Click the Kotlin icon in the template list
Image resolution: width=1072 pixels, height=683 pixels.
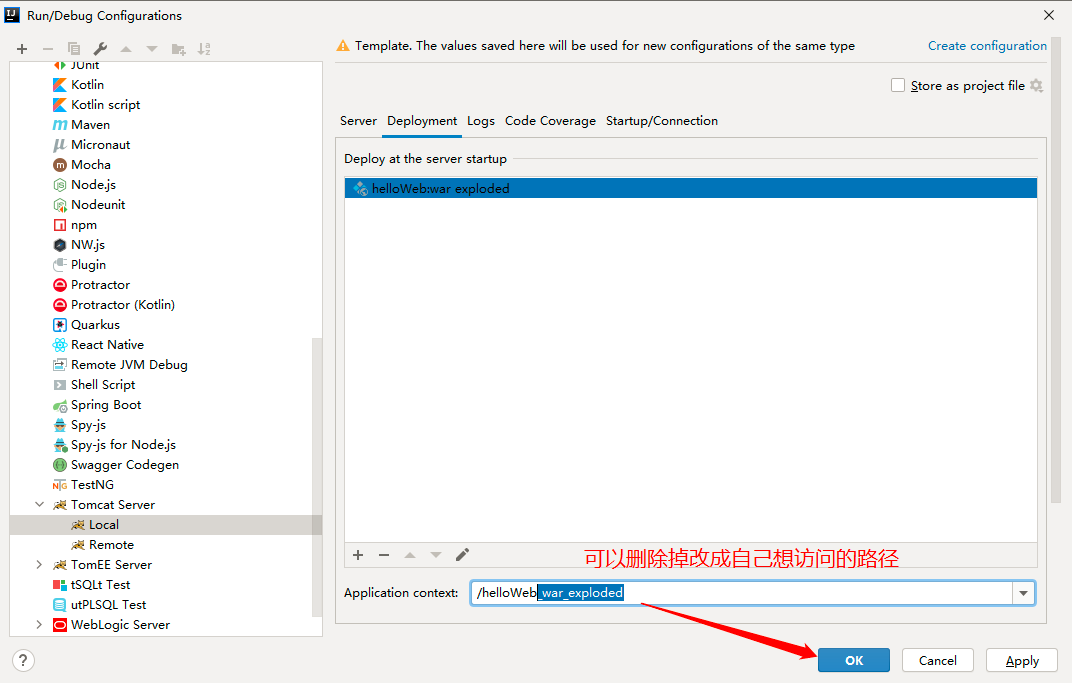tap(59, 85)
